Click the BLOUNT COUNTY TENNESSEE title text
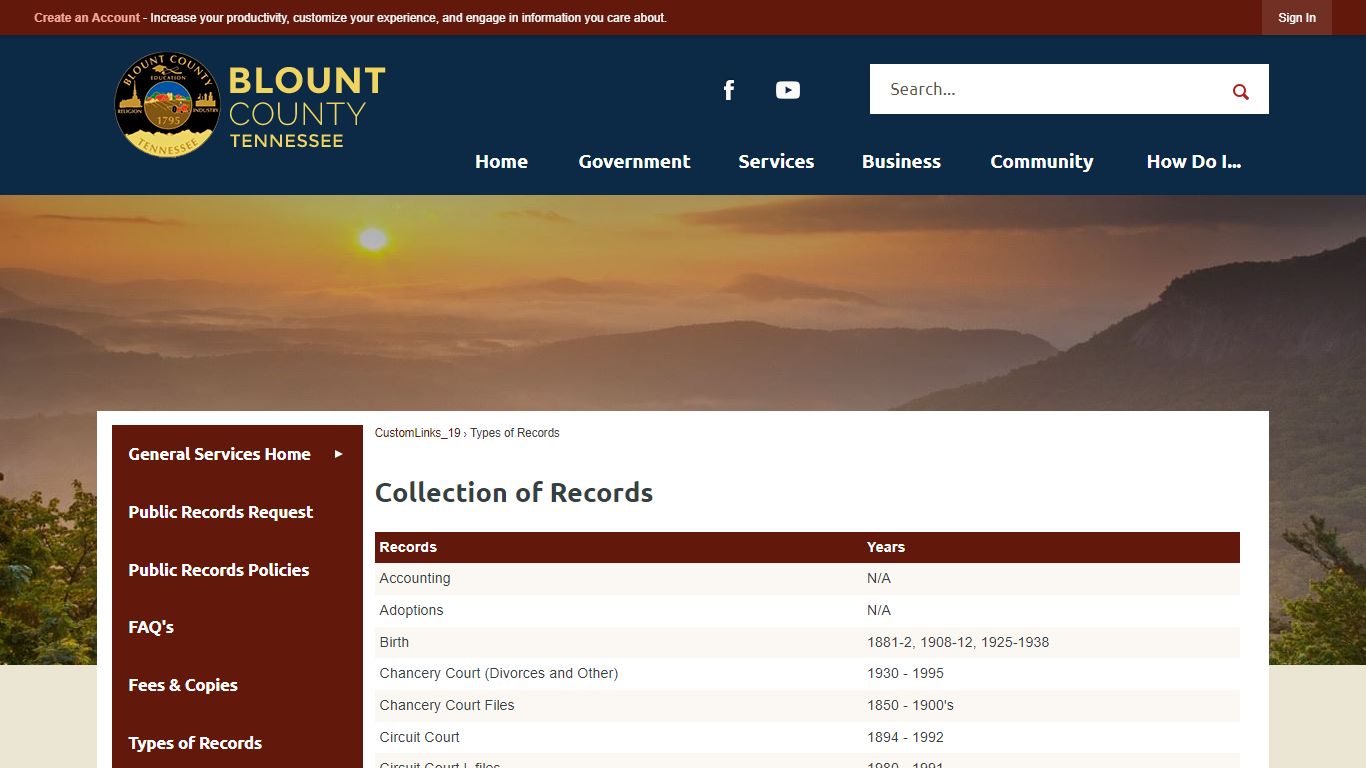 307,107
